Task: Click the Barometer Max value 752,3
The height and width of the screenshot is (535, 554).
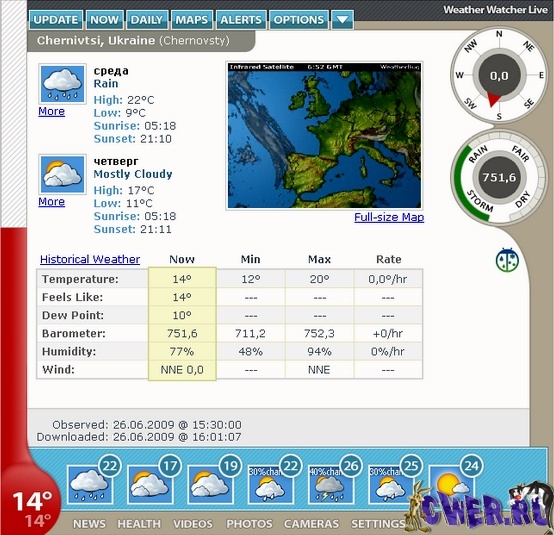Action: (x=319, y=333)
